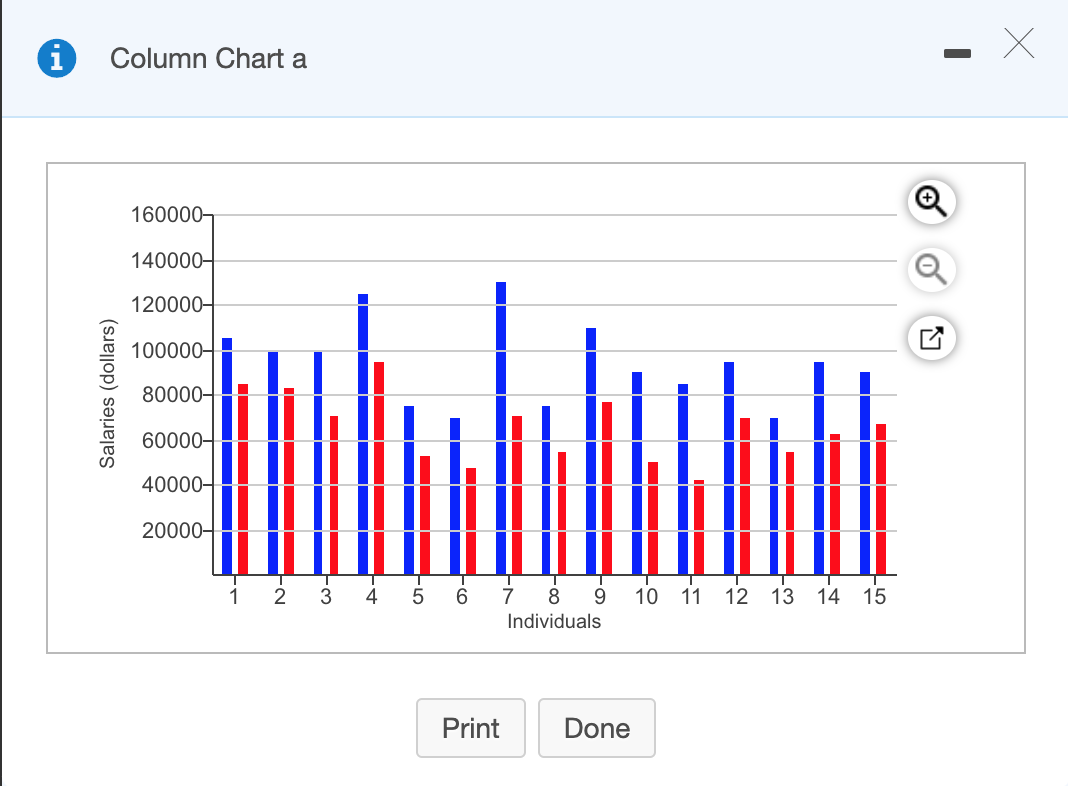The image size is (1068, 786).
Task: Click the Individuals axis label
Action: tap(554, 621)
